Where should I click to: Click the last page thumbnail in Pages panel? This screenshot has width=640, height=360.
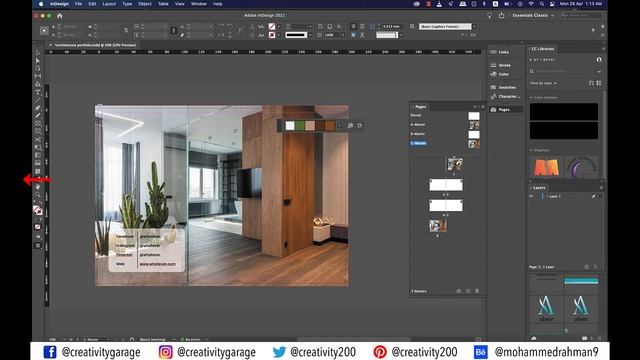438,225
